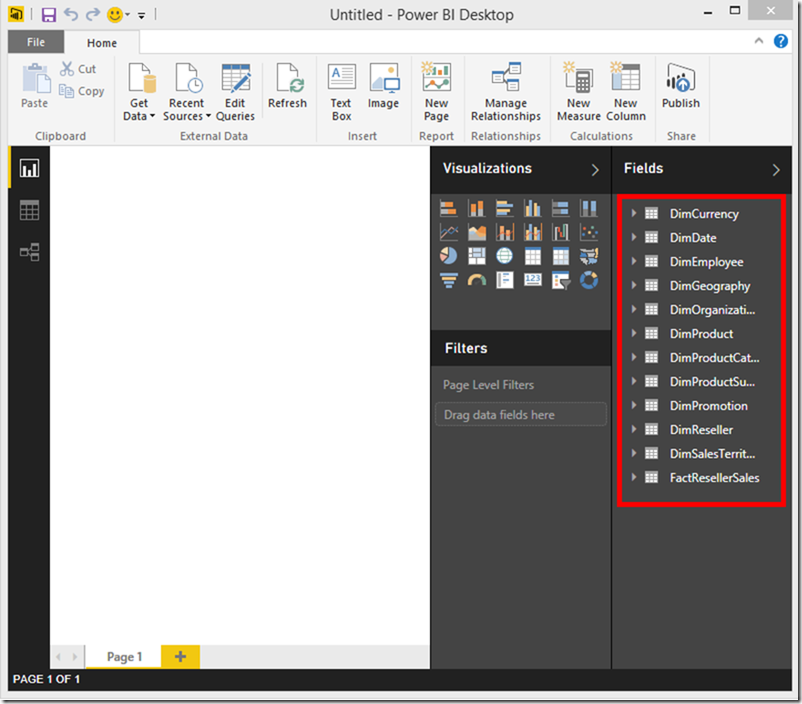Select the stacked column chart visualization

click(x=477, y=208)
